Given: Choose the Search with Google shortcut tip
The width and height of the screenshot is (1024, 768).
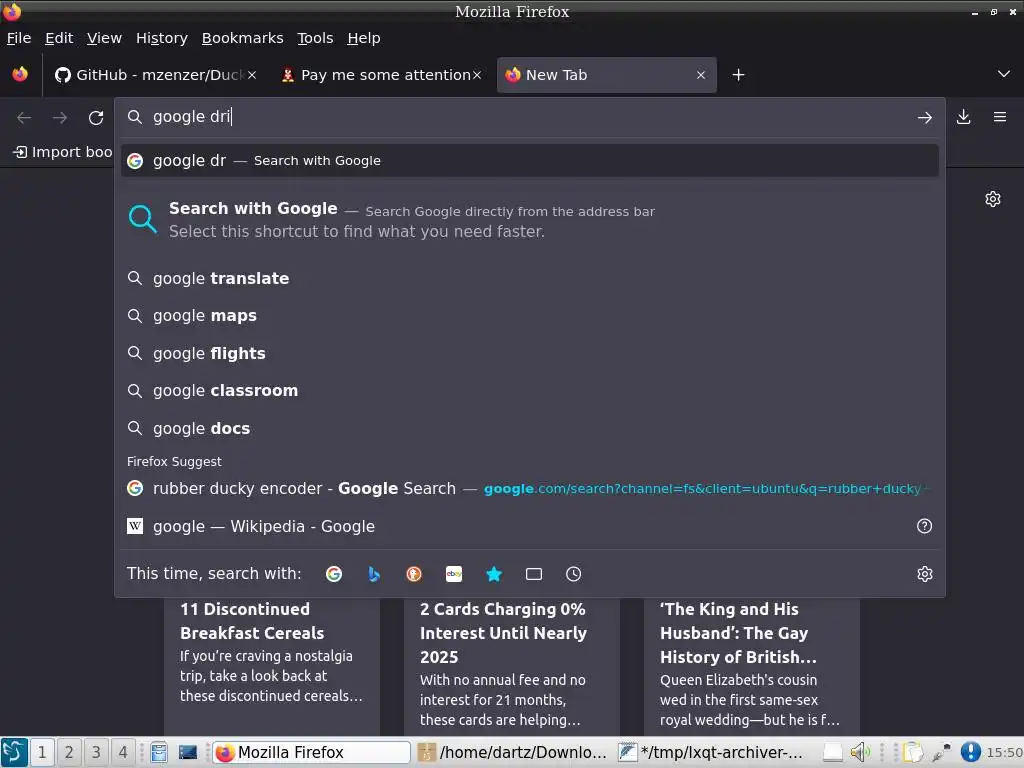Looking at the screenshot, I should [530, 219].
